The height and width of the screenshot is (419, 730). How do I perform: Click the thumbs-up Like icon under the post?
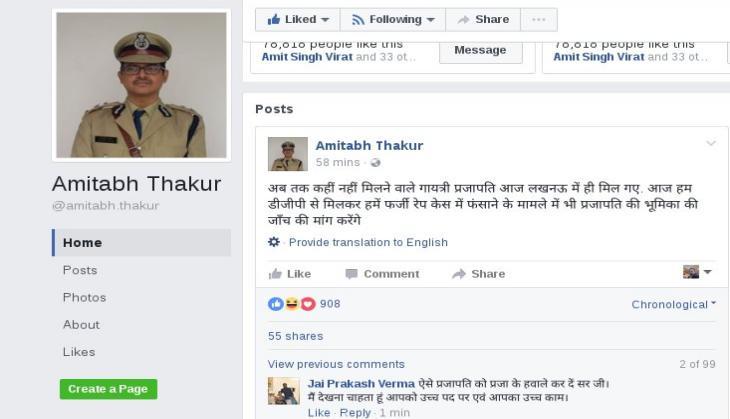coord(275,274)
